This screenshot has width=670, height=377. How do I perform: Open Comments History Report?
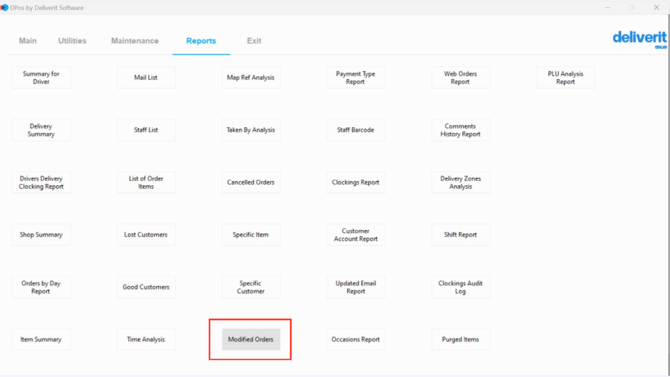[461, 130]
